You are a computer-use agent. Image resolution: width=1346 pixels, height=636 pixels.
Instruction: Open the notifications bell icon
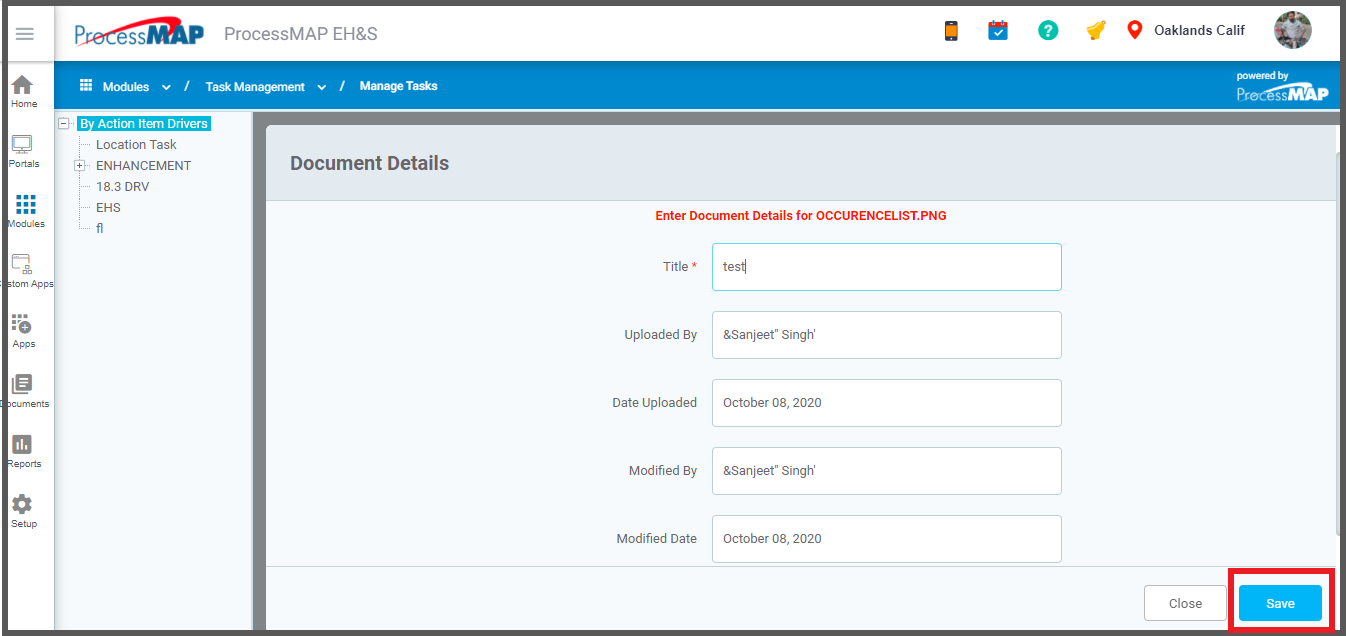(x=1096, y=31)
